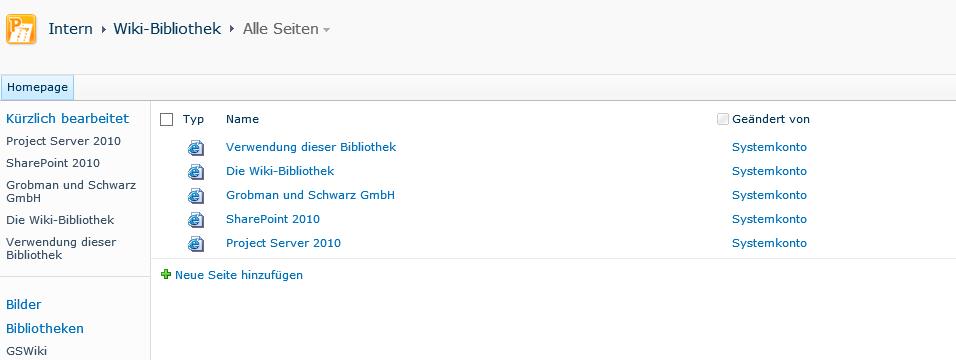The image size is (956, 360).
Task: Sort by the Name column header
Action: pos(242,119)
